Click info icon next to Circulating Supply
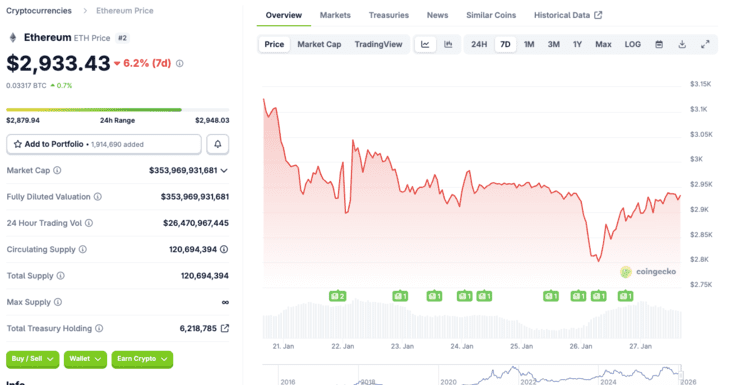Image resolution: width=750 pixels, height=385 pixels. pos(83,249)
